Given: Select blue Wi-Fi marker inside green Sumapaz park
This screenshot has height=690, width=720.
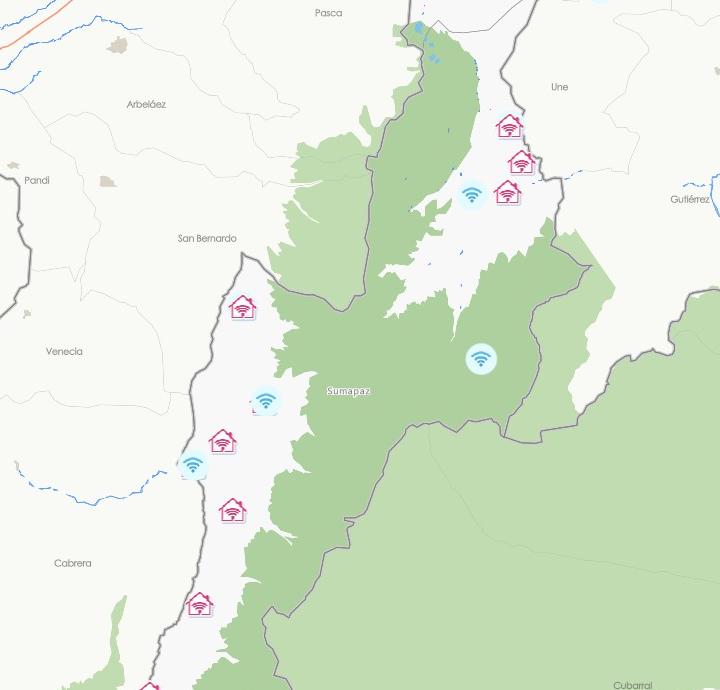Looking at the screenshot, I should (481, 359).
